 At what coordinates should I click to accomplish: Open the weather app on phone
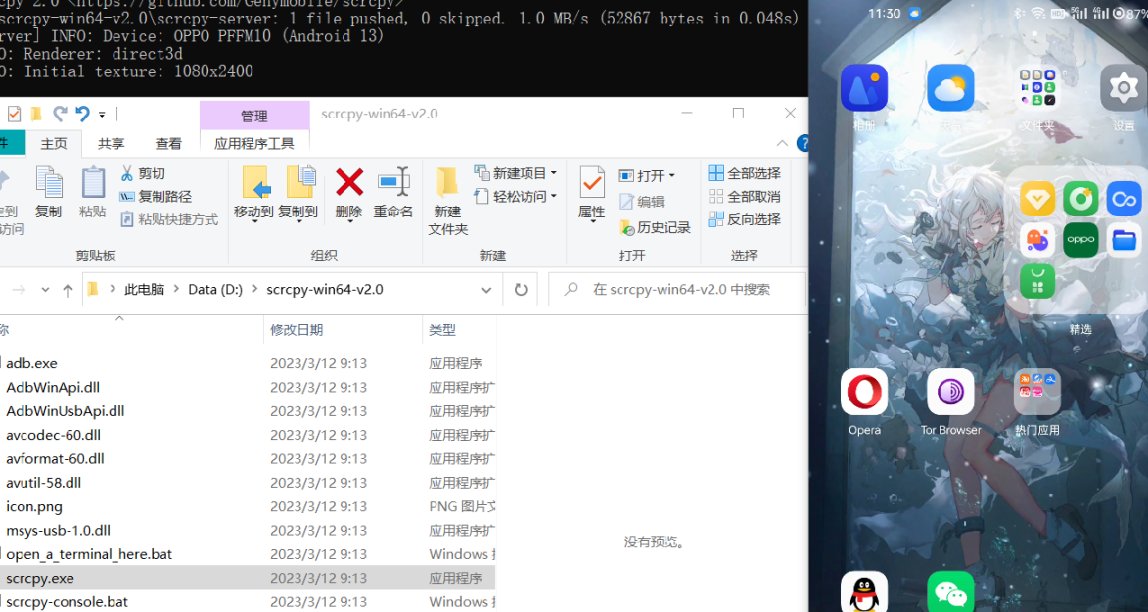click(x=950, y=88)
